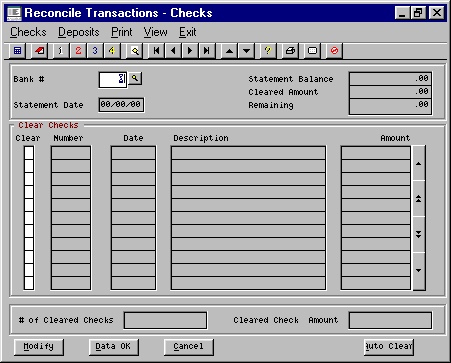
Task: Click the page down double arrow
Action: [419, 235]
